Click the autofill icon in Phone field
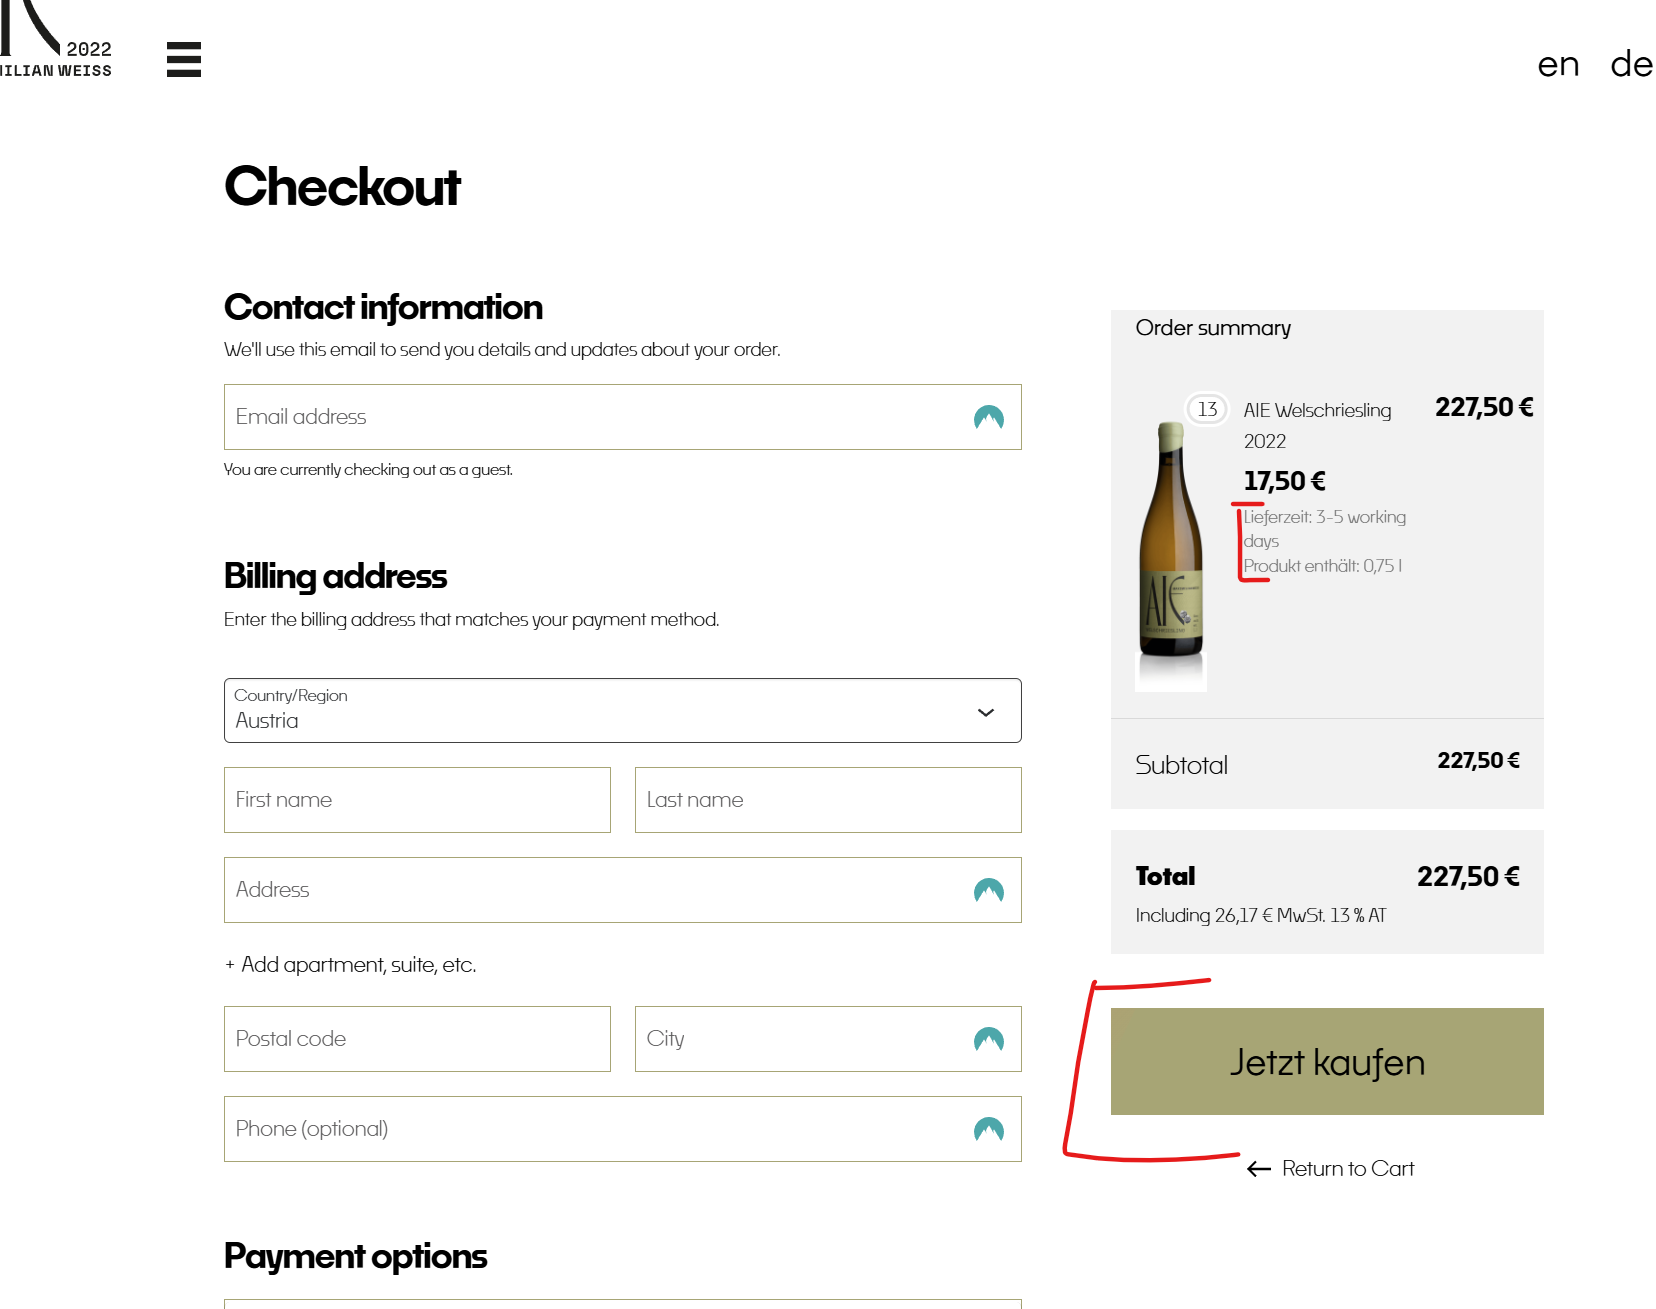This screenshot has width=1656, height=1309. [x=988, y=1130]
